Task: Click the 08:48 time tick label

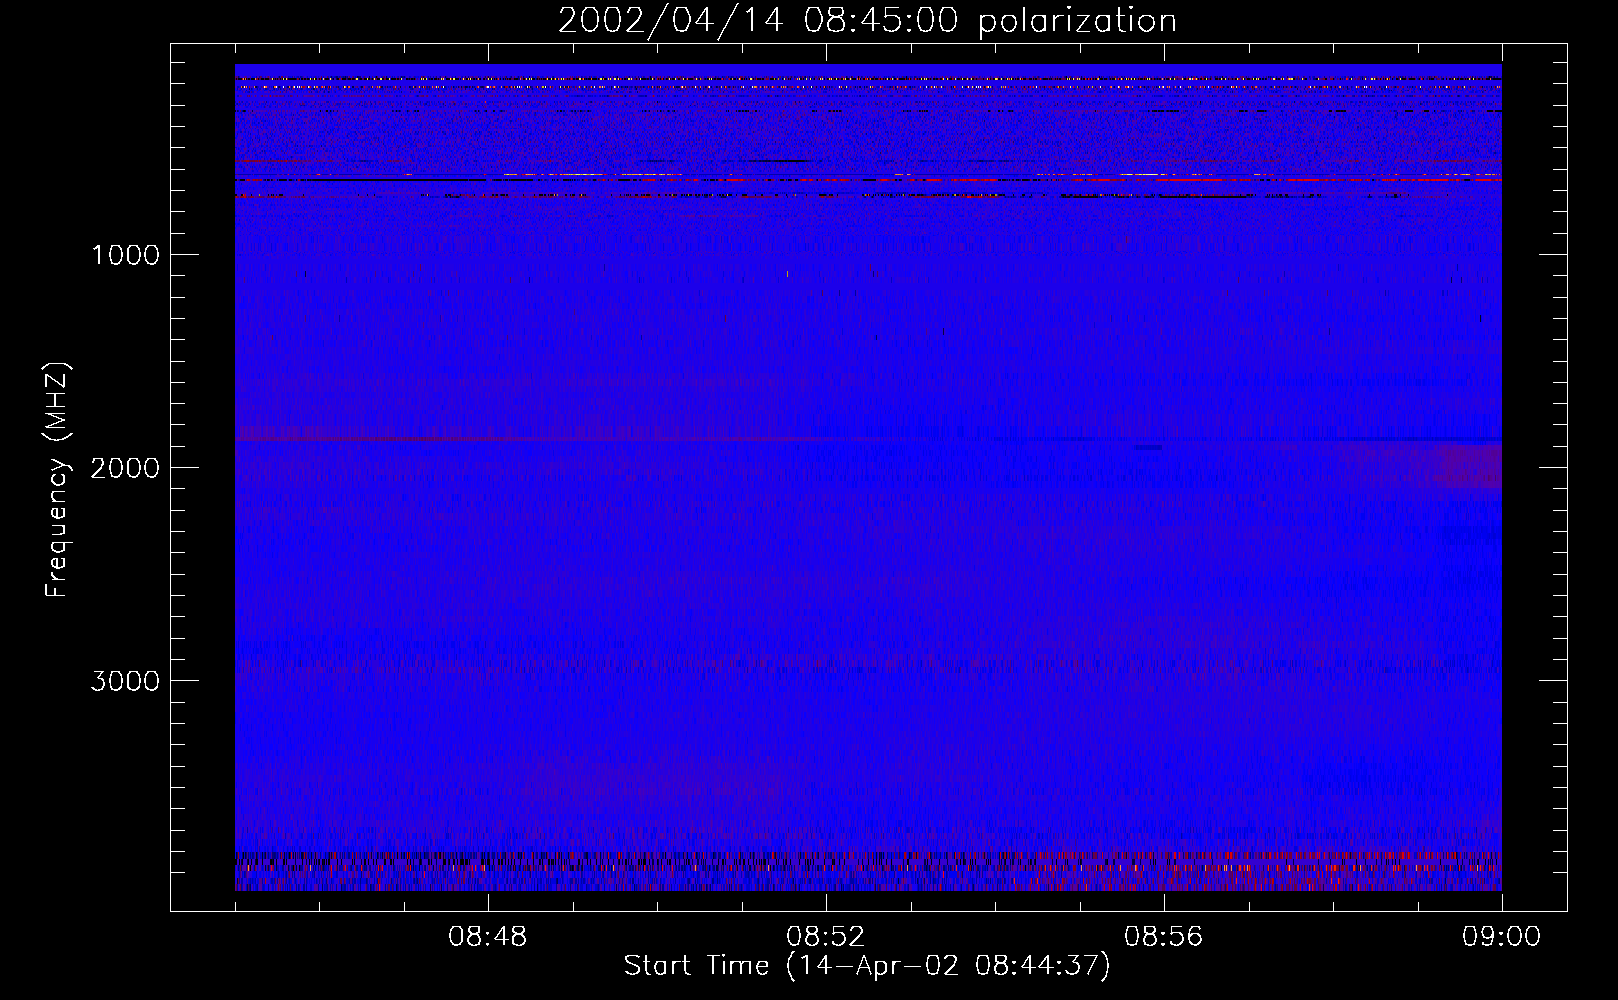Action: pyautogui.click(x=488, y=937)
